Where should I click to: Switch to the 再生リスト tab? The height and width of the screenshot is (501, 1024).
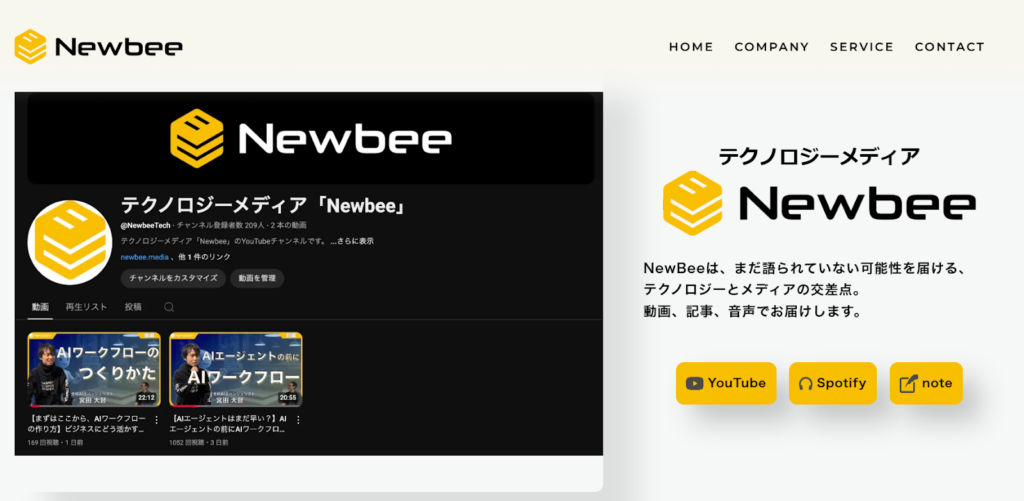coord(86,307)
